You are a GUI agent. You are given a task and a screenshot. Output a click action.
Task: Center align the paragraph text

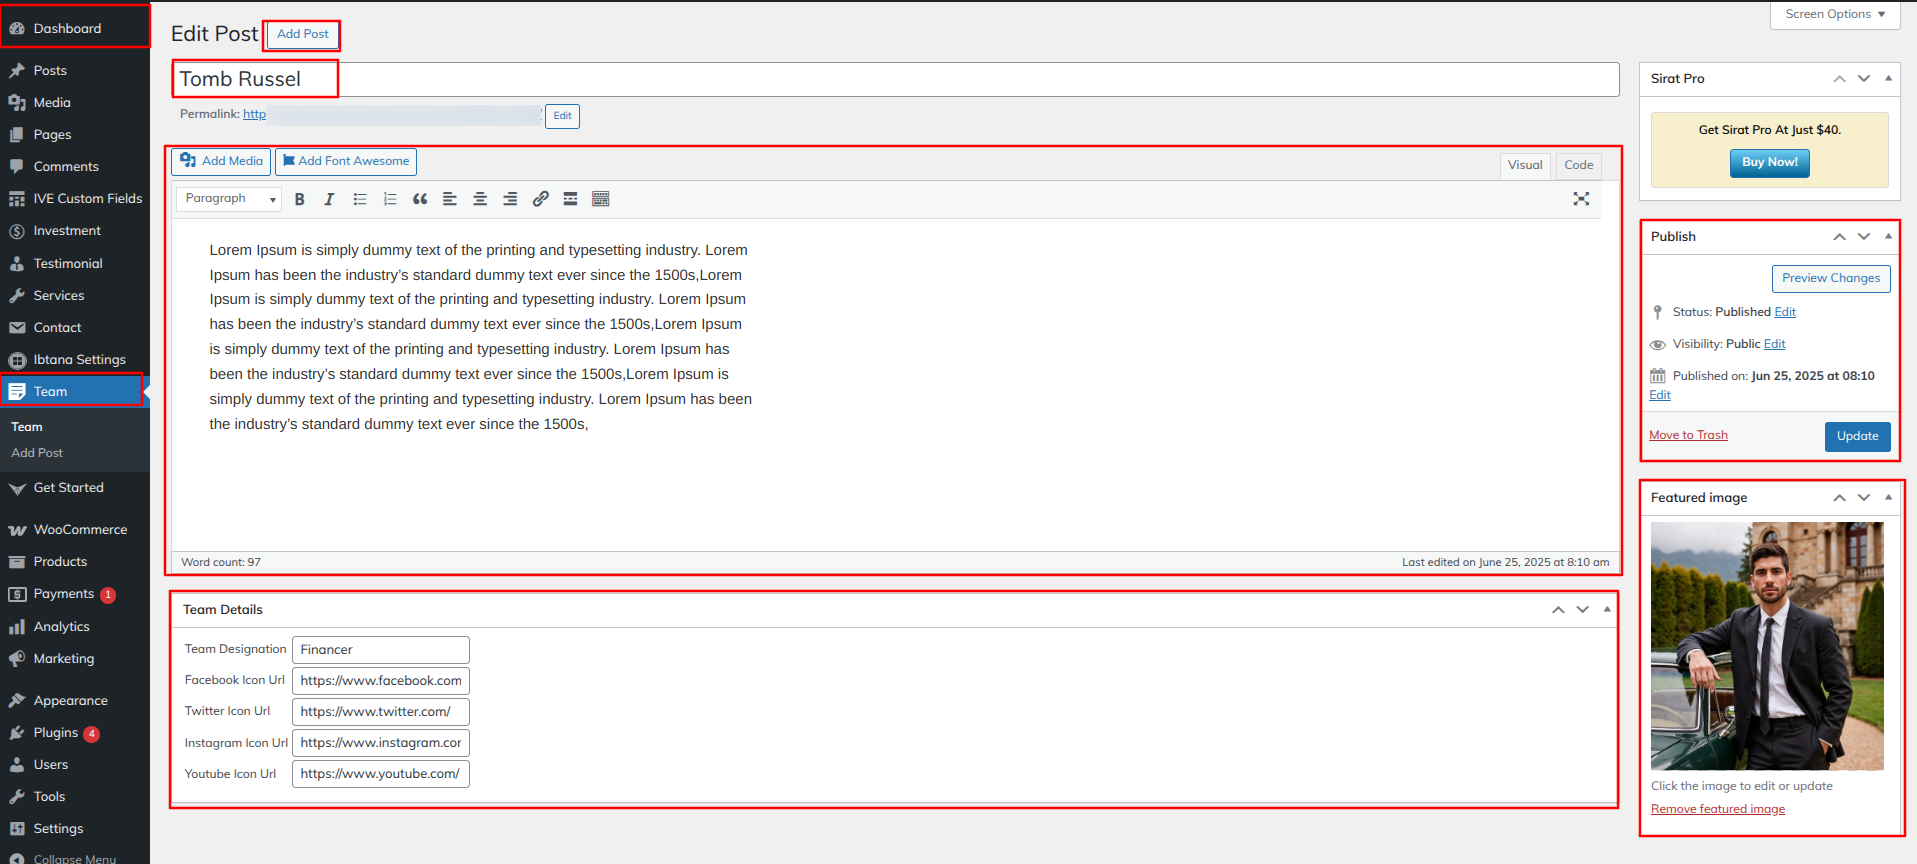[480, 199]
